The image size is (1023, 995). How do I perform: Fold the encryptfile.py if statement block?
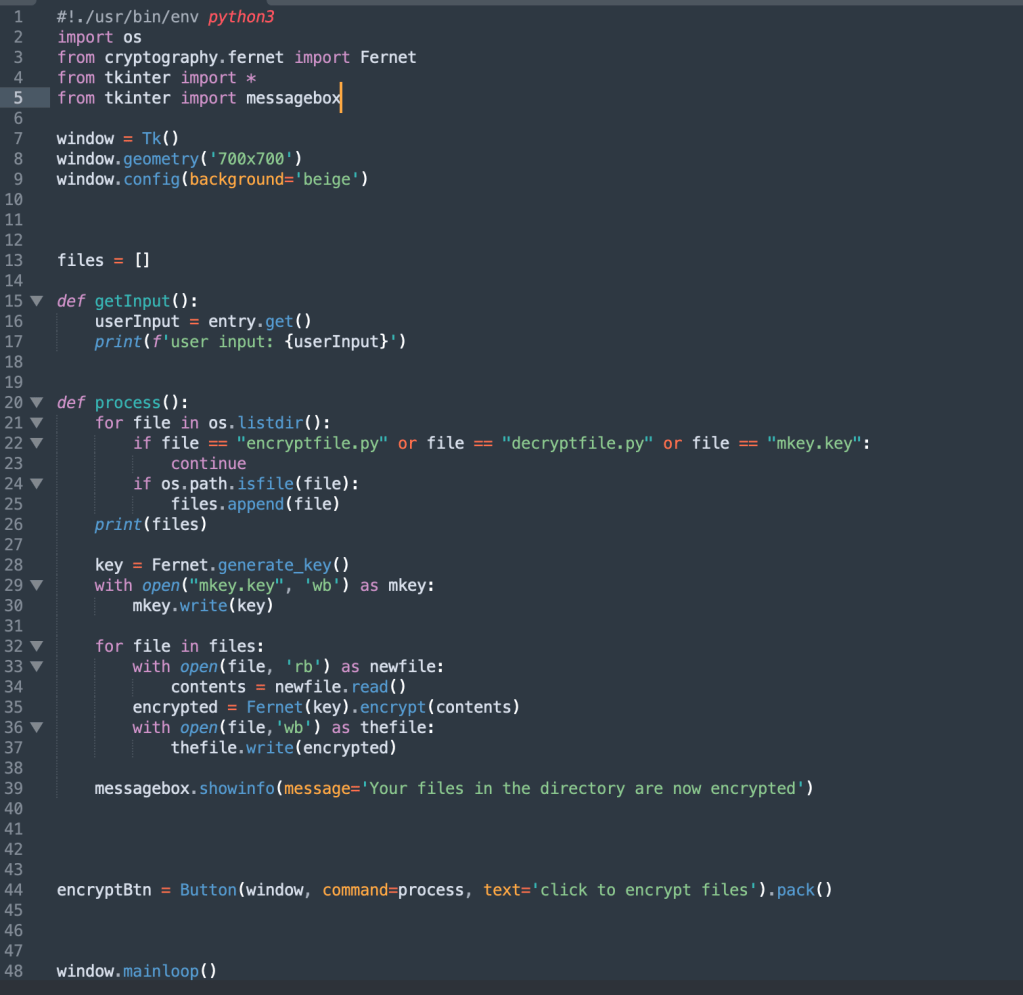[x=37, y=443]
